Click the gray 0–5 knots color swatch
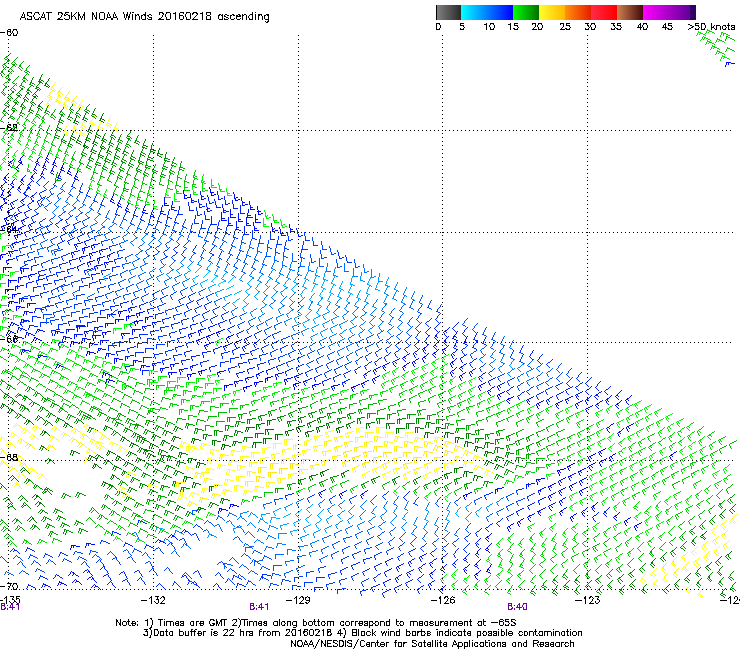This screenshot has width=740, height=650. pos(448,12)
